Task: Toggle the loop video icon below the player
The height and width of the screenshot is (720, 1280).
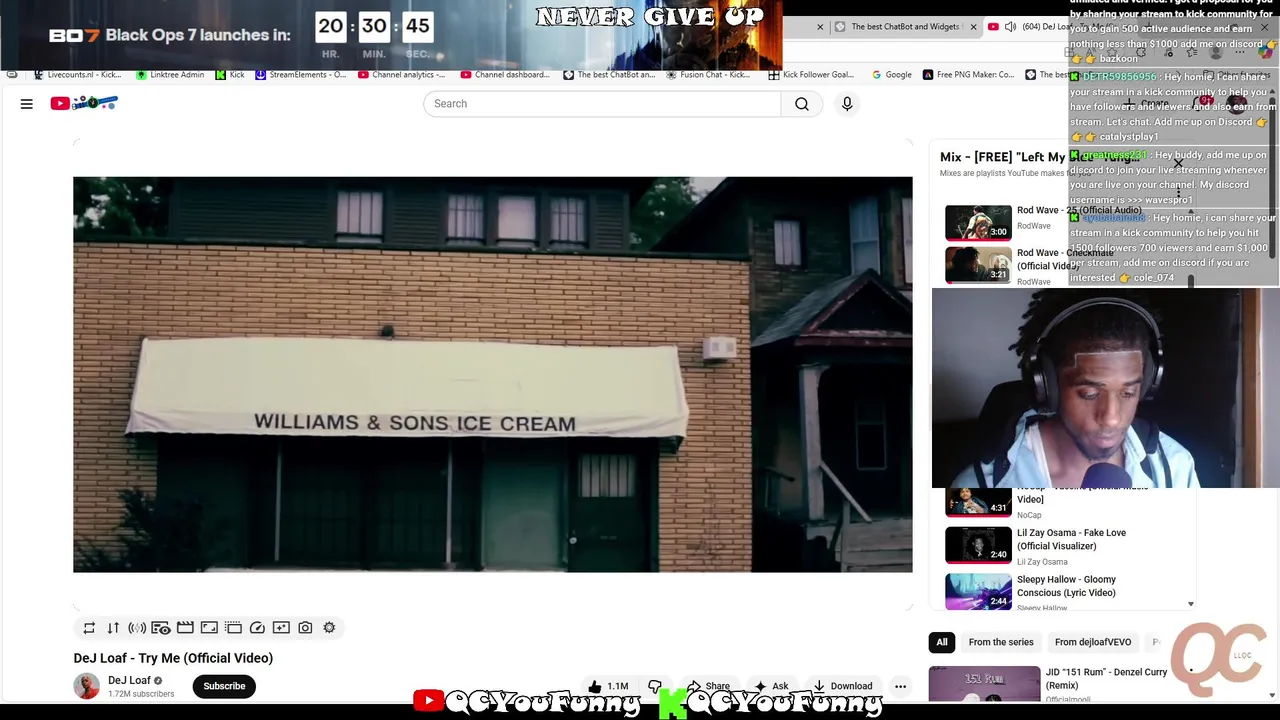Action: 89,628
